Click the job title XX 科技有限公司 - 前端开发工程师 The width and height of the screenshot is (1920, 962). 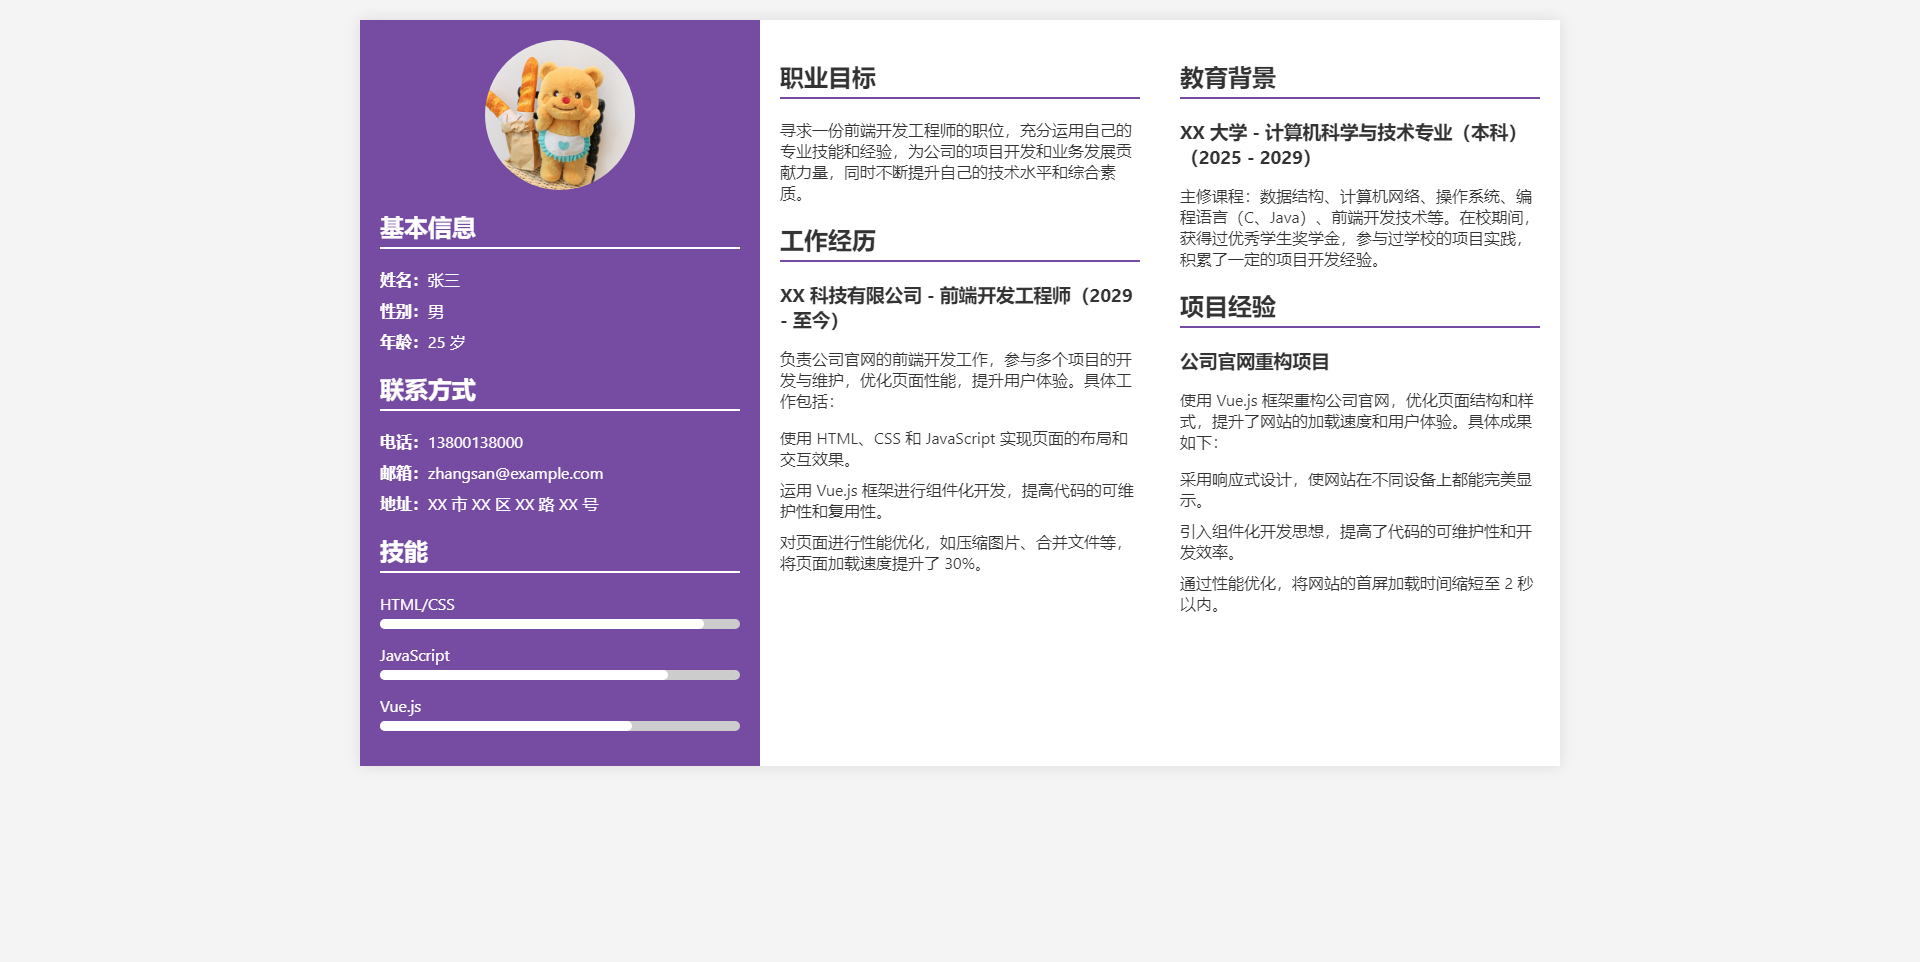pos(958,308)
